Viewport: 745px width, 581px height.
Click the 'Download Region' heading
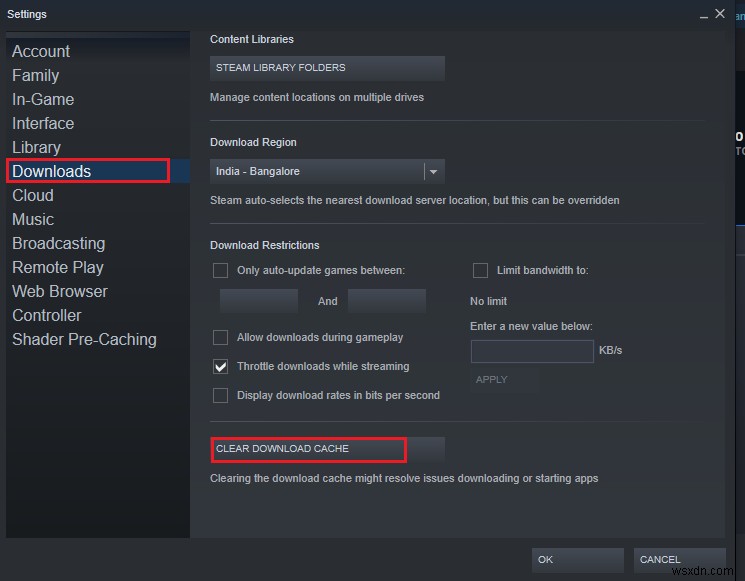(x=253, y=143)
